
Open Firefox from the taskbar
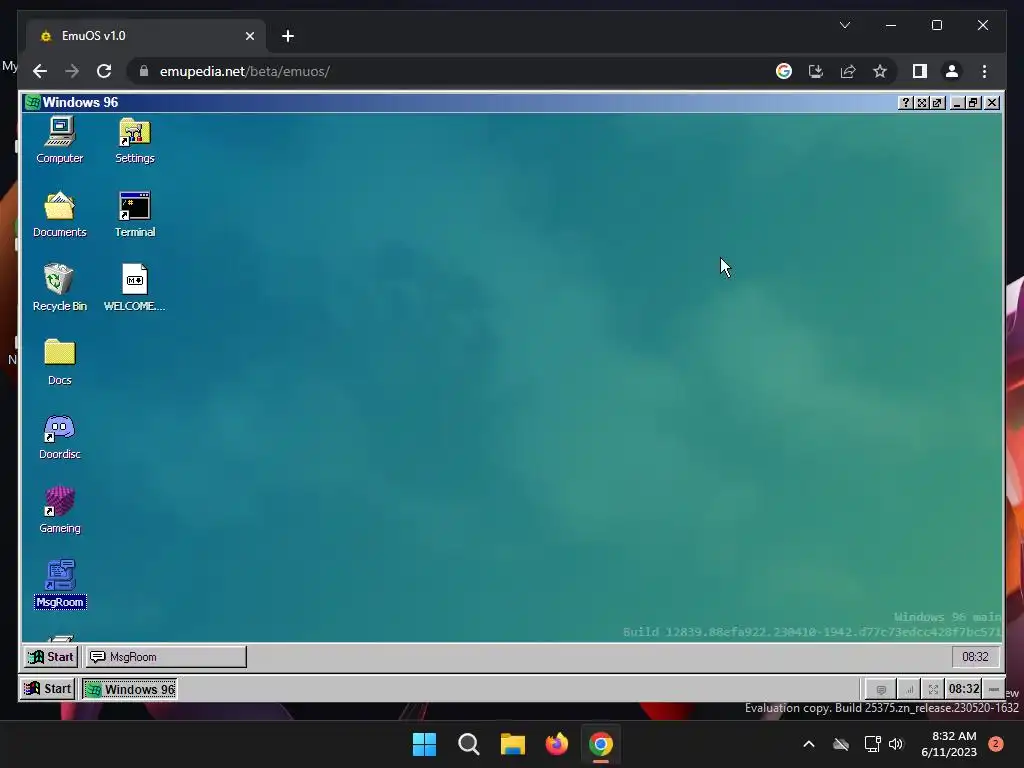click(556, 744)
